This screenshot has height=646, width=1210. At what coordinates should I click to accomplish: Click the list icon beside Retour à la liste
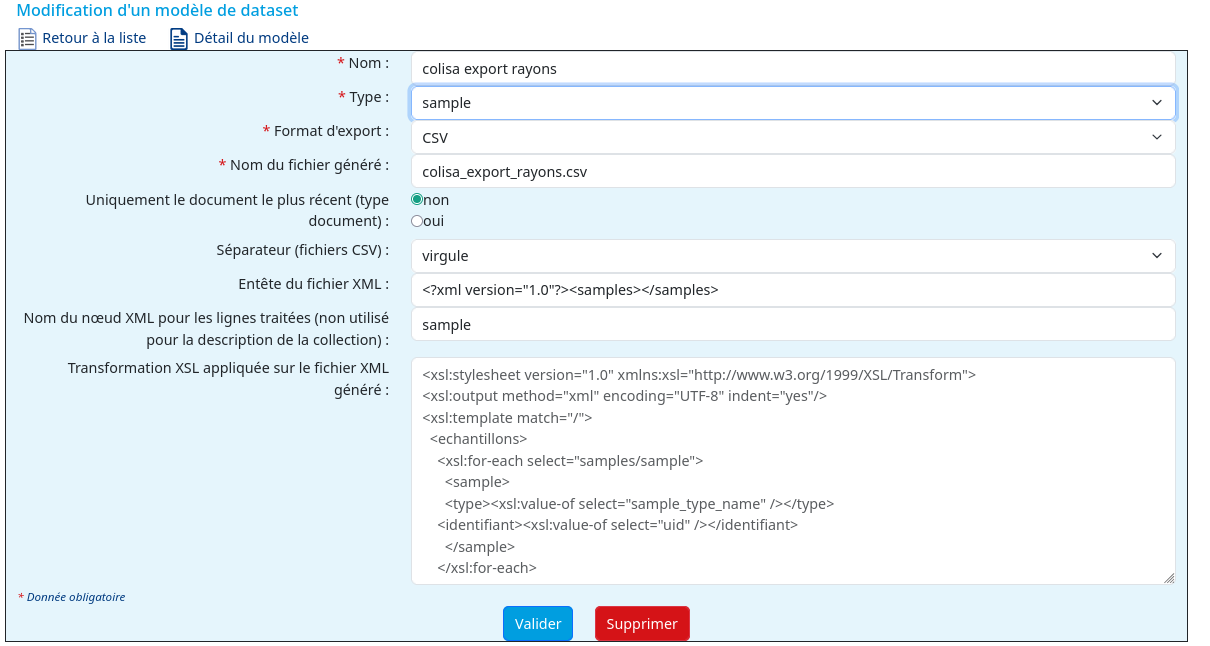pos(28,39)
